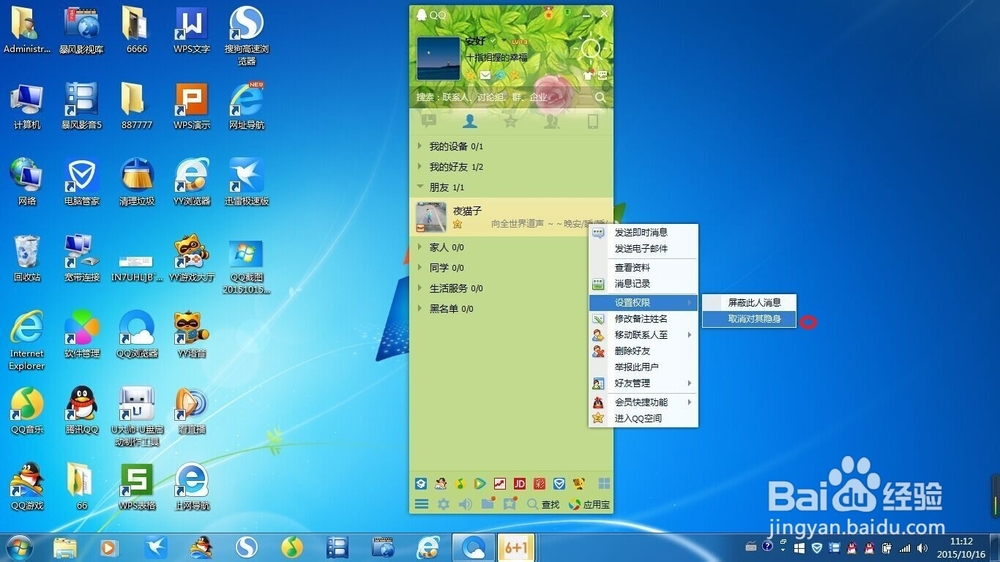Image resolution: width=1000 pixels, height=562 pixels.
Task: Select 消息记录 from context menu
Action: click(x=643, y=283)
